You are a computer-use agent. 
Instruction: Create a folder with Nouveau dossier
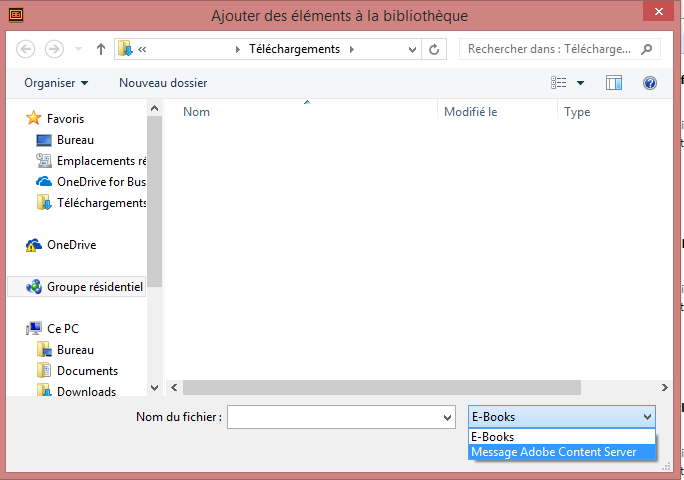(x=163, y=83)
